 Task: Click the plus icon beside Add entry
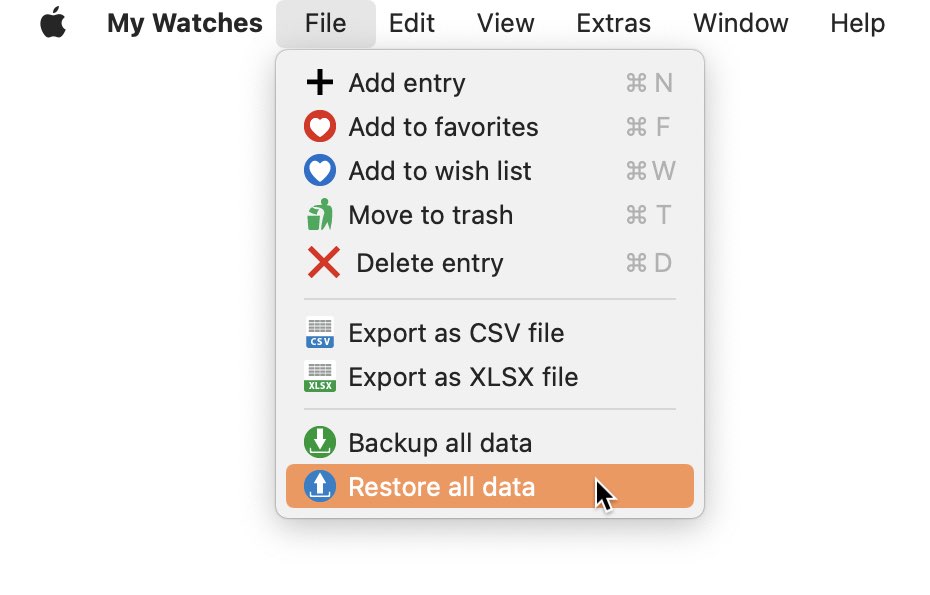point(320,82)
